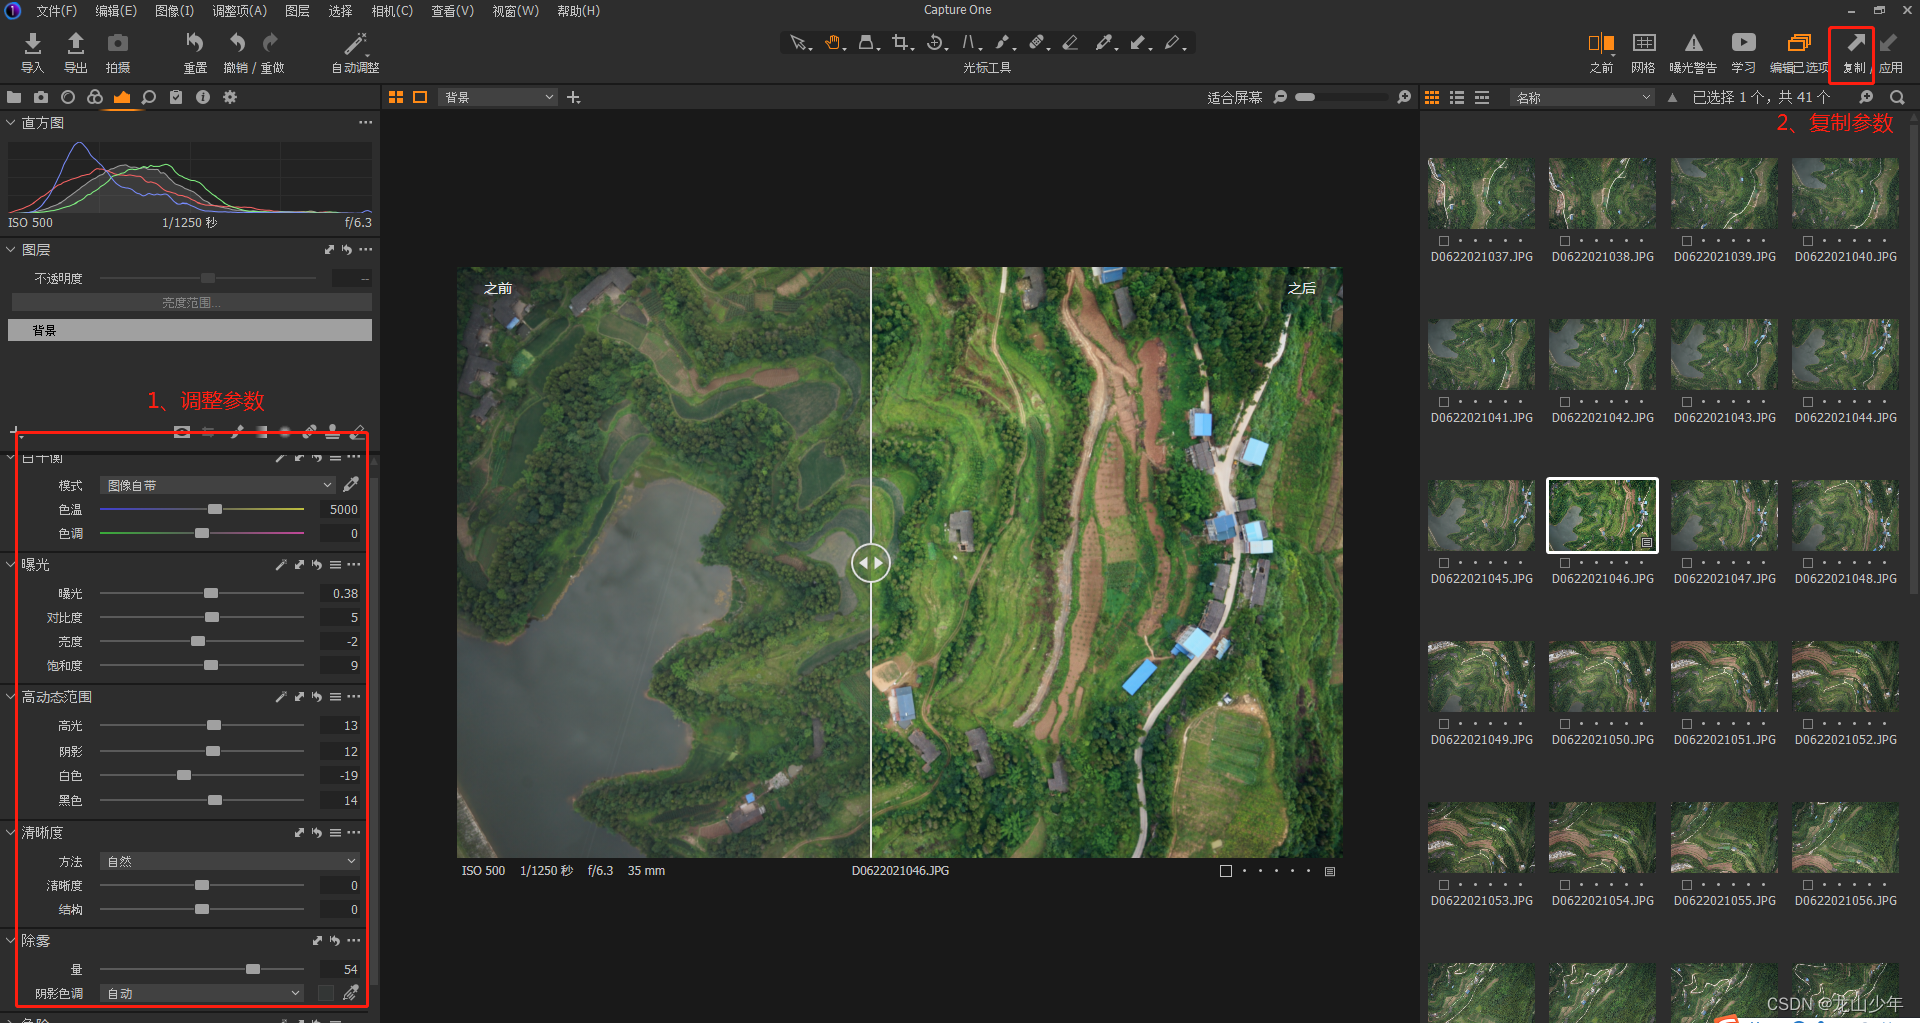Open the Metadata info tool tab
Screen dimensions: 1920x1023
203,97
